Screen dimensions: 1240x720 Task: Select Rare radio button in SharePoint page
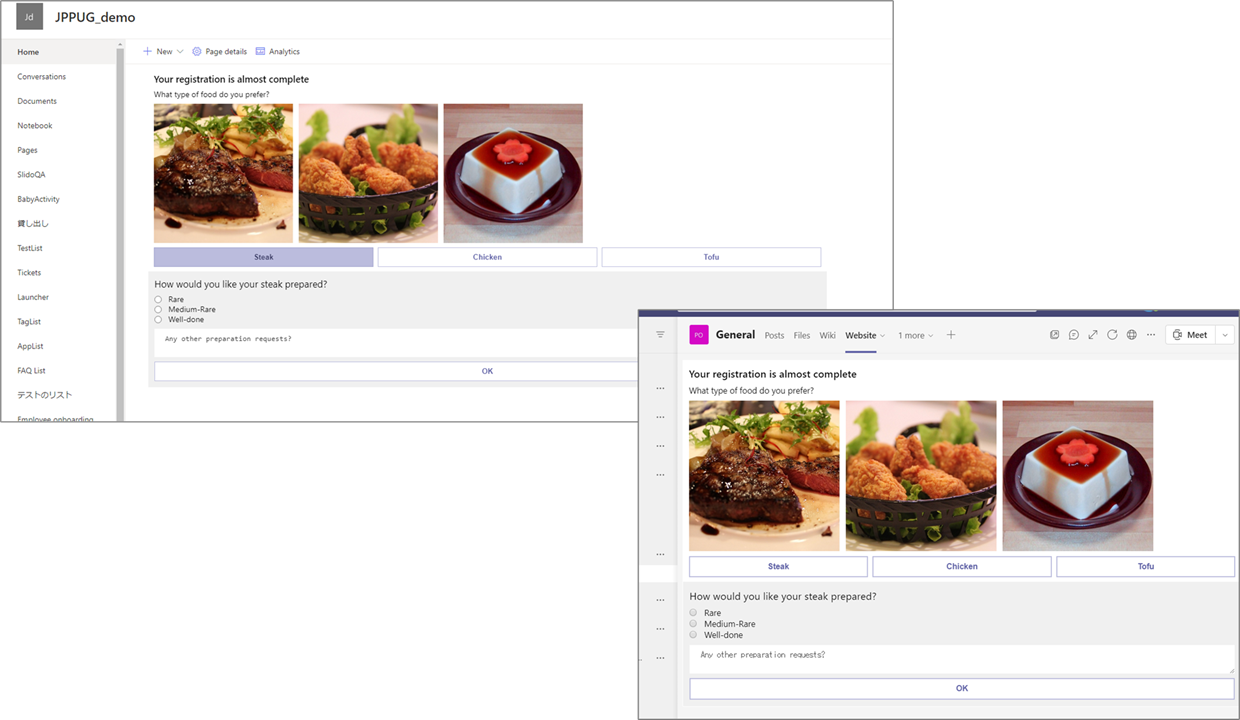point(158,300)
